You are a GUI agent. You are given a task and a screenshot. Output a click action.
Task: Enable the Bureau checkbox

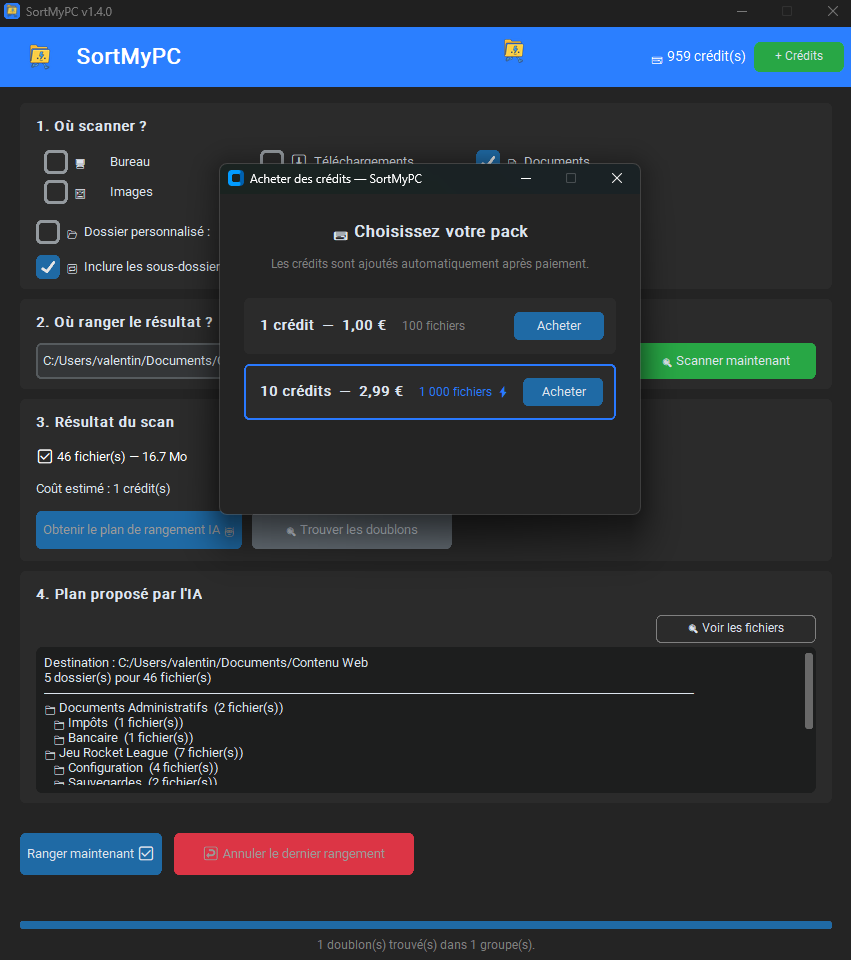[56, 162]
